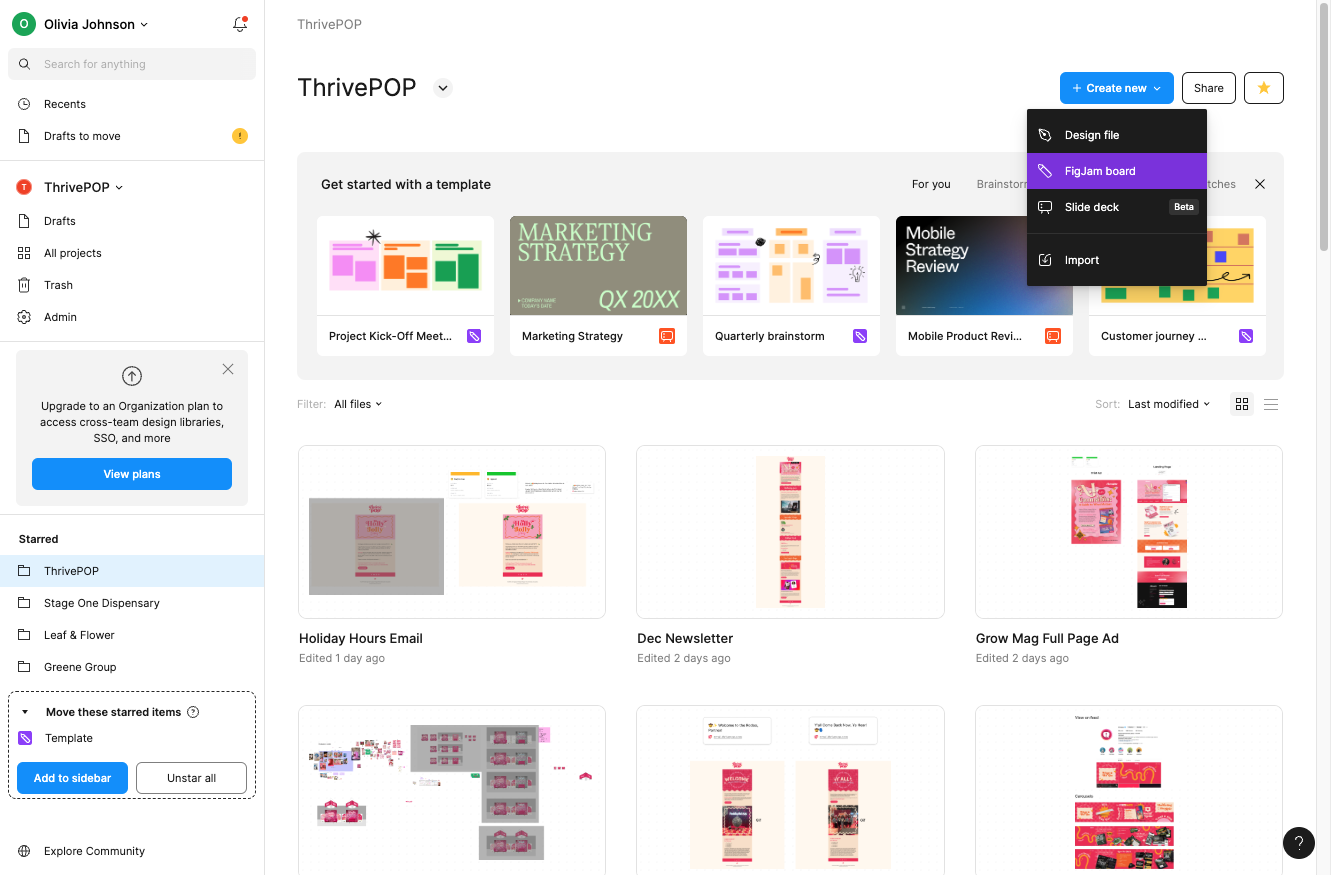
Task: Select the Slide deck Beta option
Action: point(1117,207)
